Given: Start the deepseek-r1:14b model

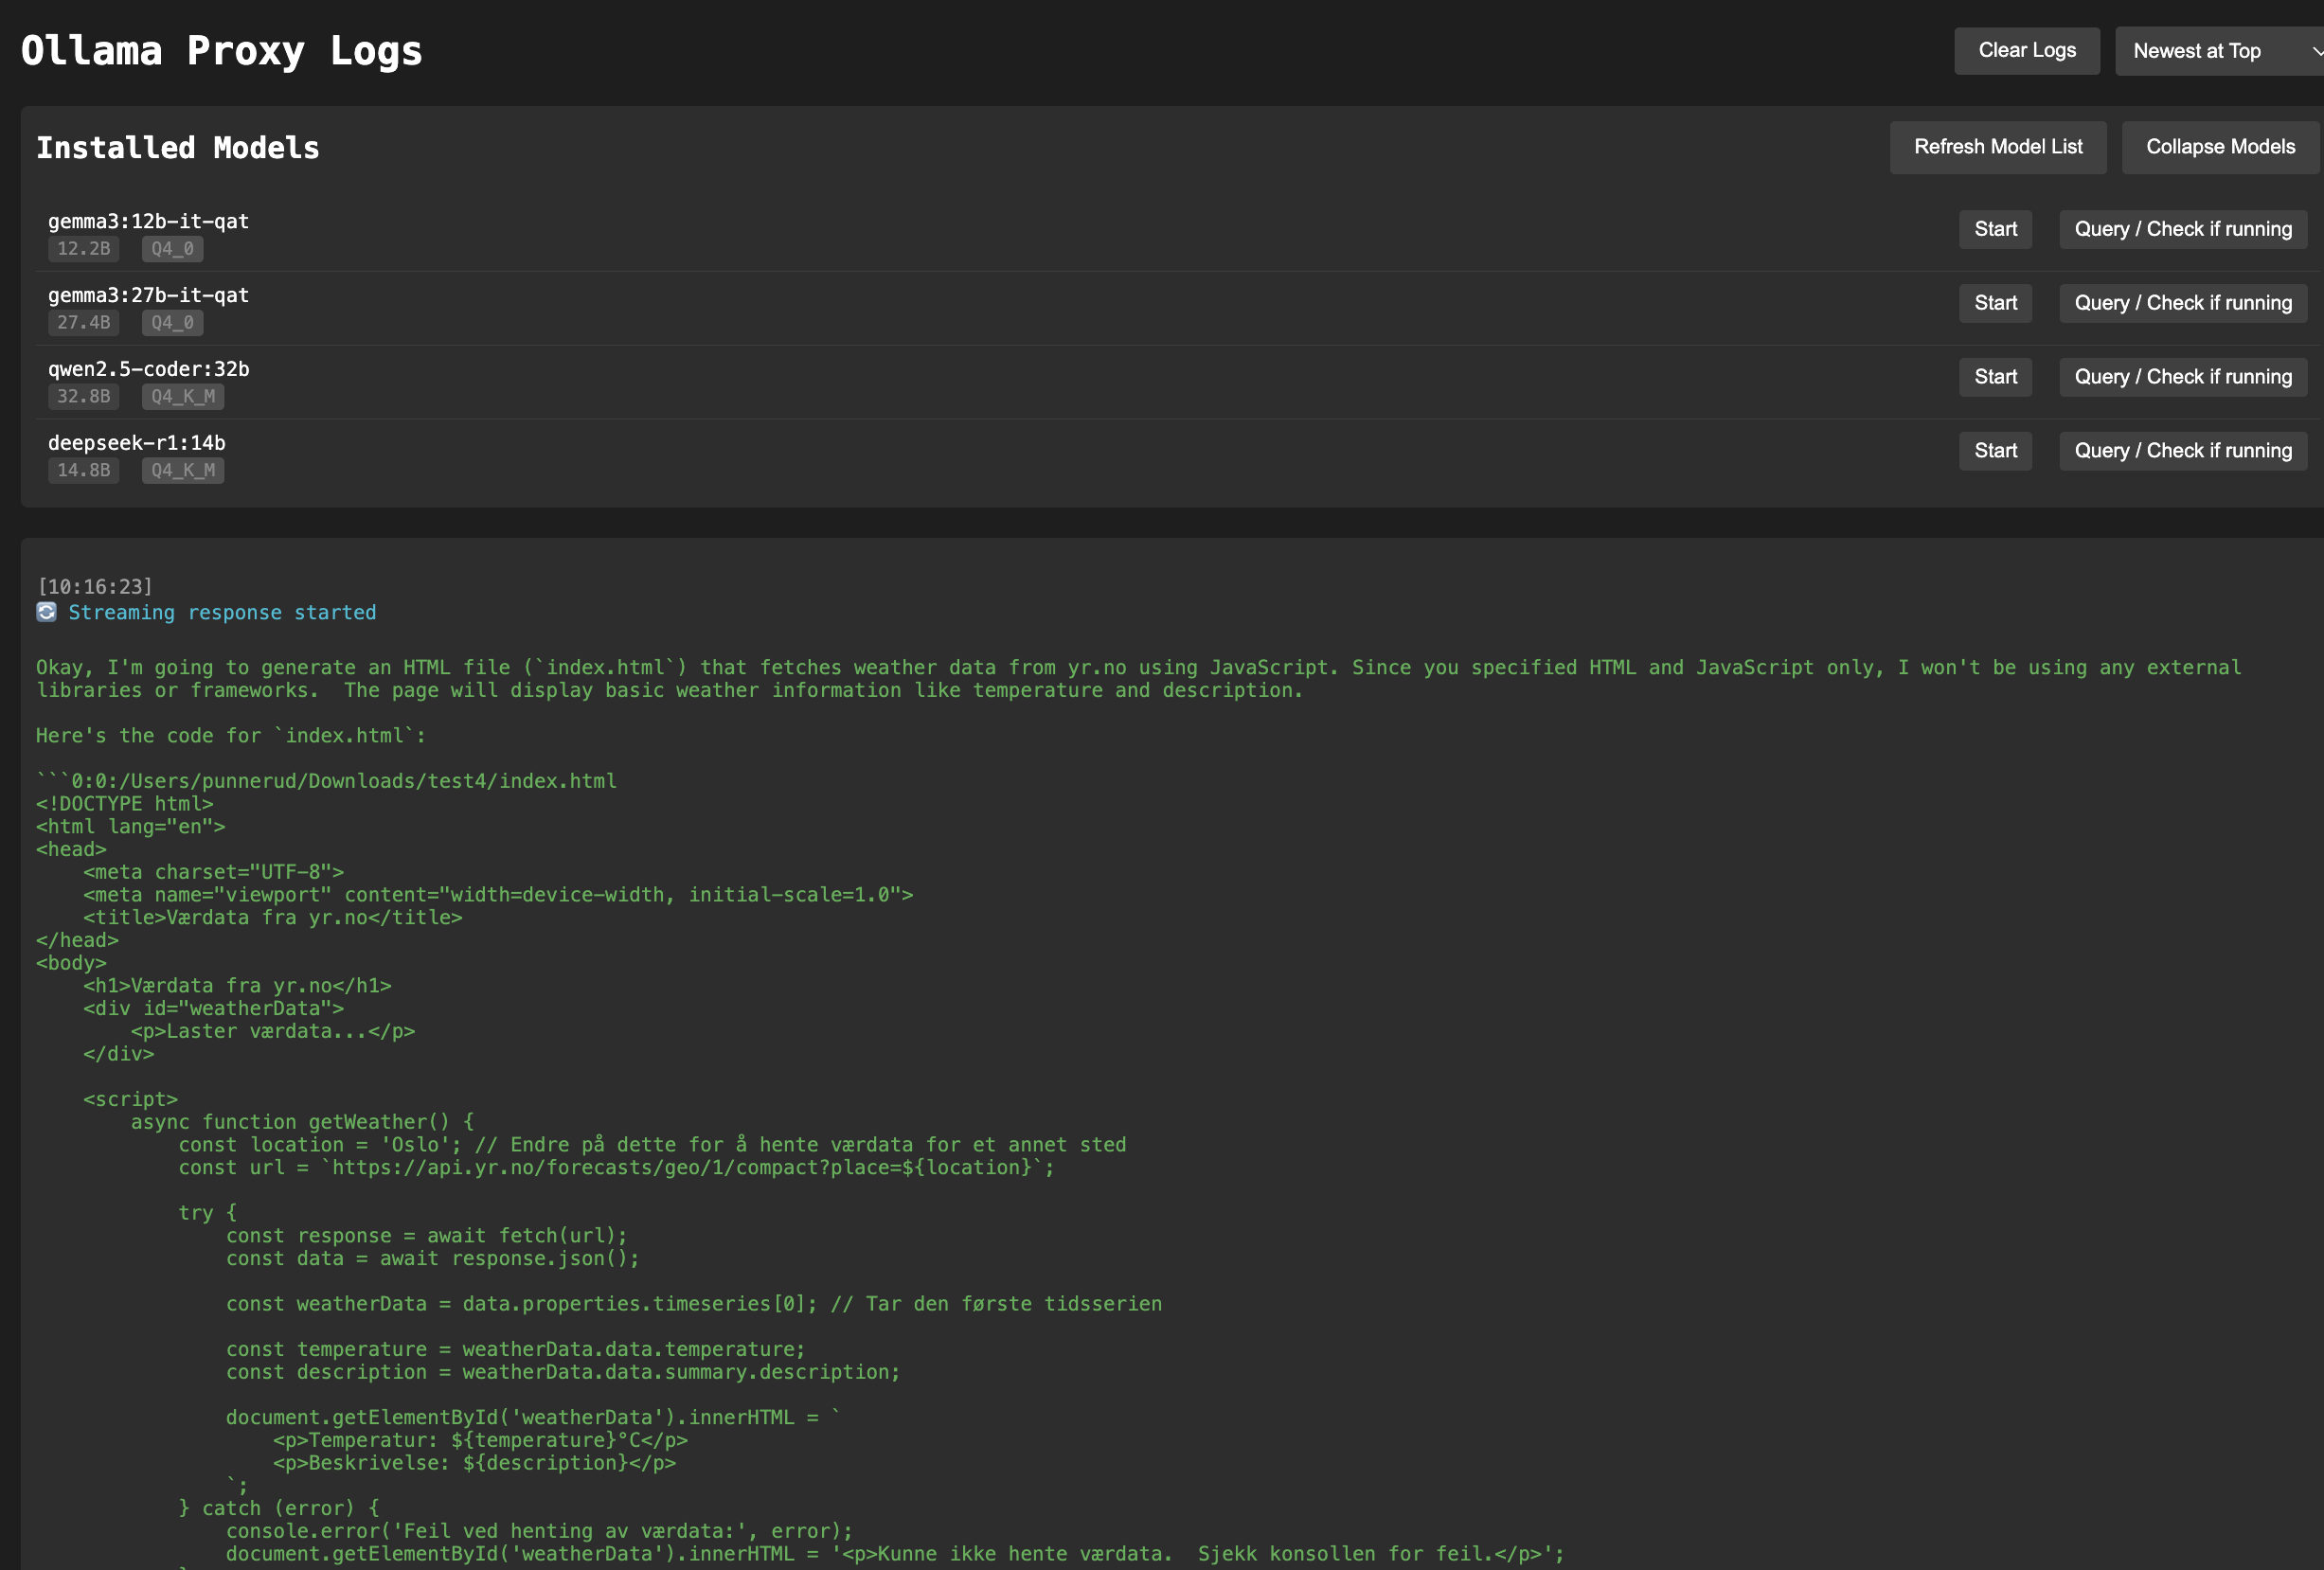Looking at the screenshot, I should click(1995, 450).
